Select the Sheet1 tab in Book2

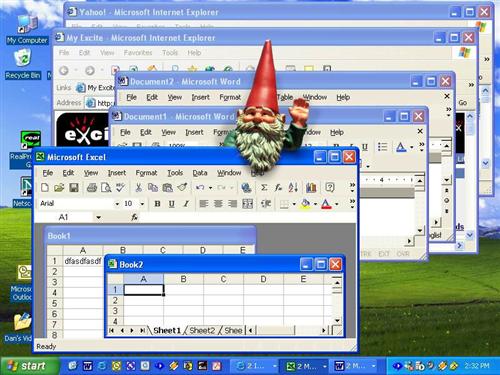coord(167,330)
